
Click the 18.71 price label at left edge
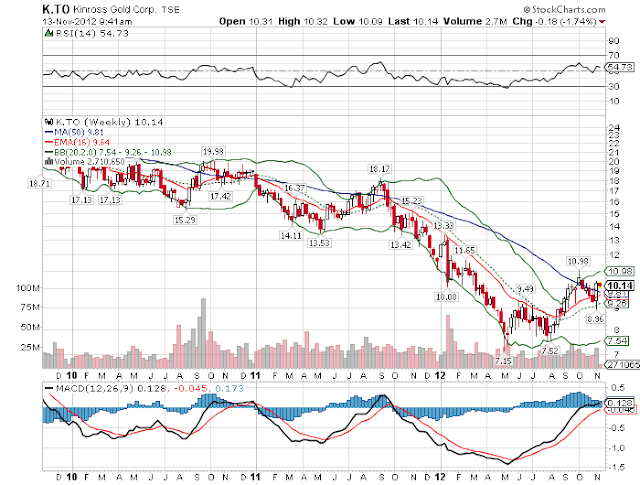pos(39,184)
